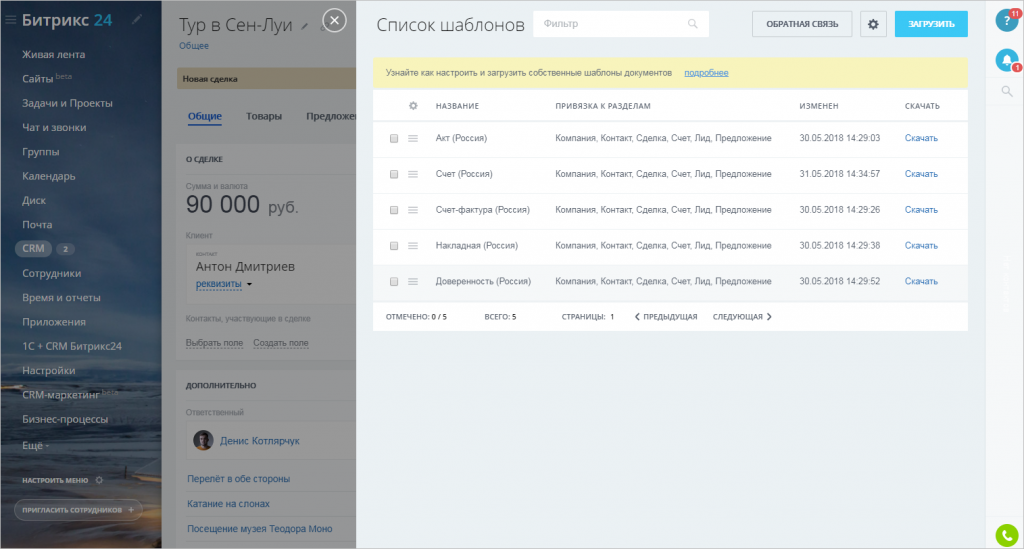Open the green phone call button
The width and height of the screenshot is (1024, 549).
click(1006, 536)
